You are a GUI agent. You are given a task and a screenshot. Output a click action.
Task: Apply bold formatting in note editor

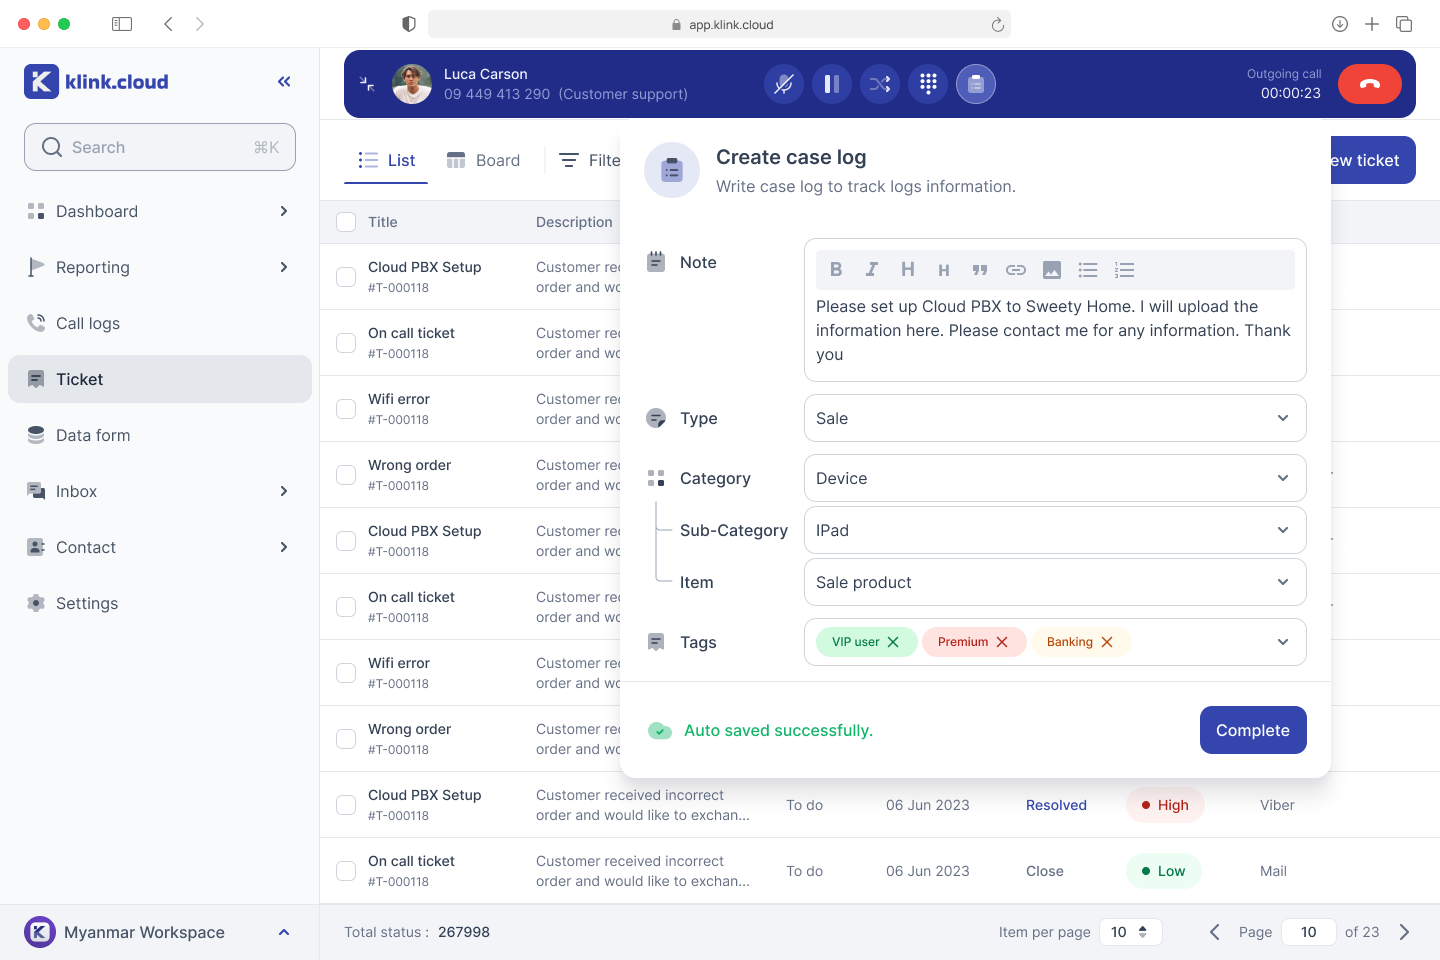click(836, 270)
